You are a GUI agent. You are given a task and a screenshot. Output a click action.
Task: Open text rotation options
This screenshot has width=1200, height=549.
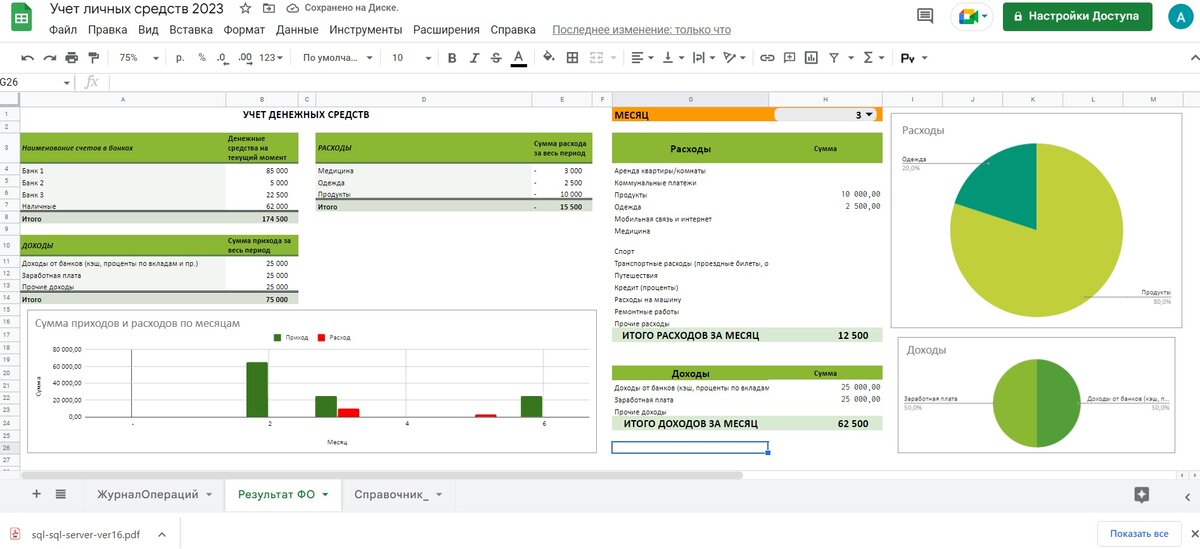tap(734, 58)
